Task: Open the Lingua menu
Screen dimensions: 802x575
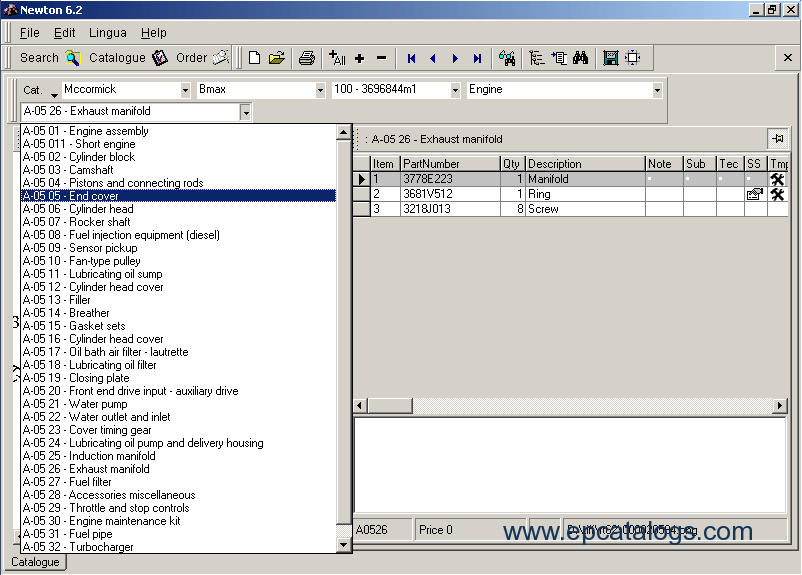Action: 107,33
